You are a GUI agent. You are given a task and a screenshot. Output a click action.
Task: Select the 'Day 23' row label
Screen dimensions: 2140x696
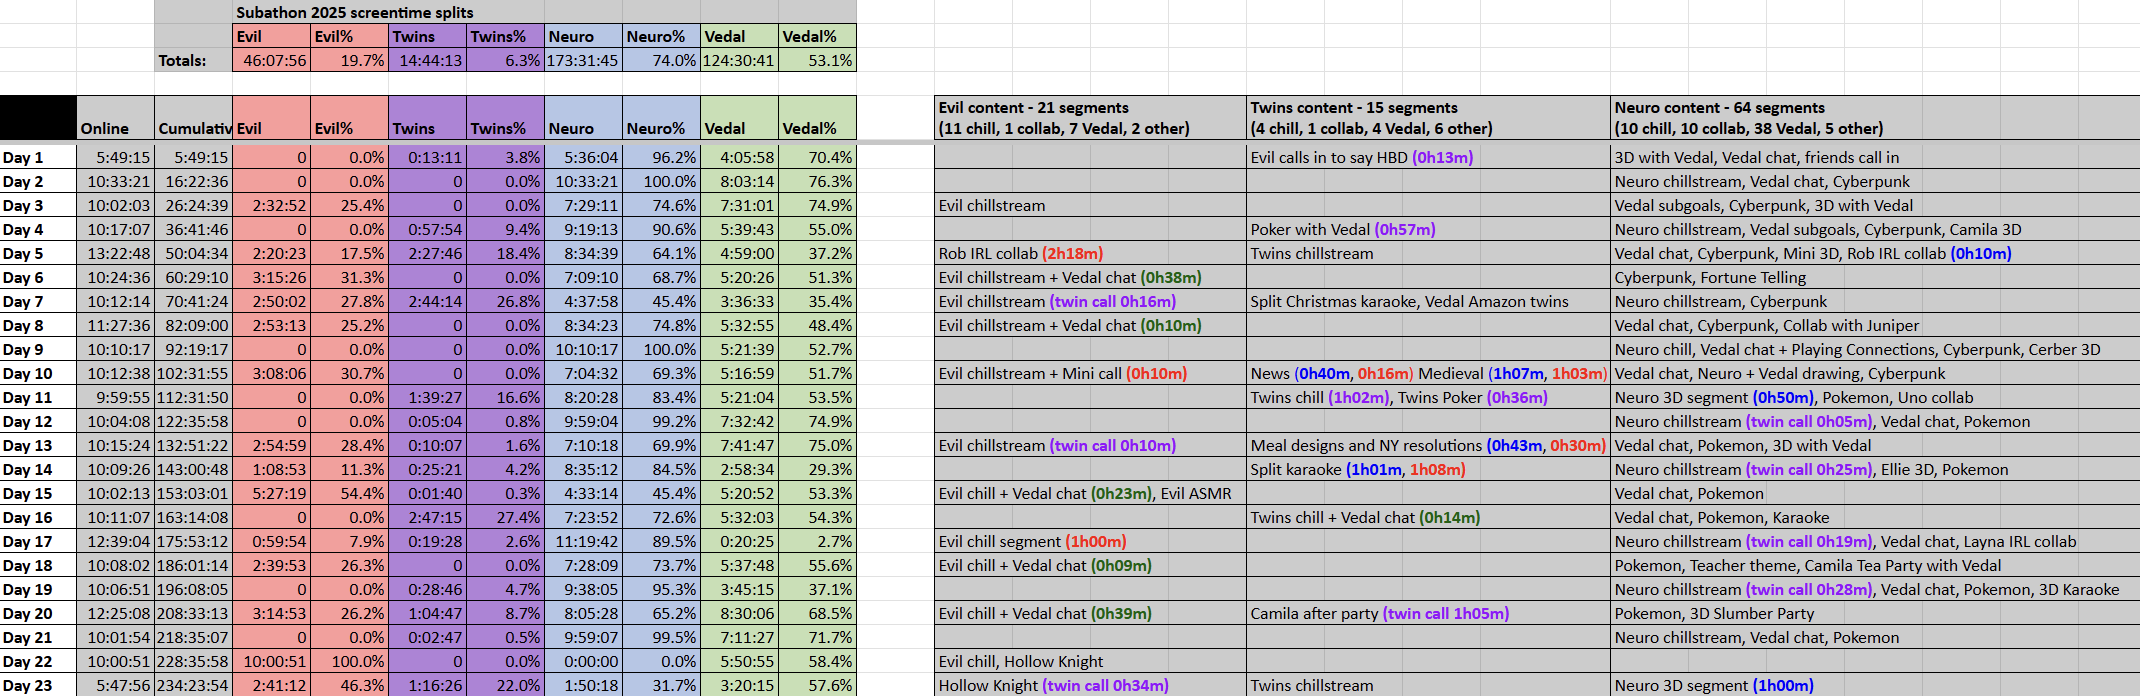pos(38,685)
